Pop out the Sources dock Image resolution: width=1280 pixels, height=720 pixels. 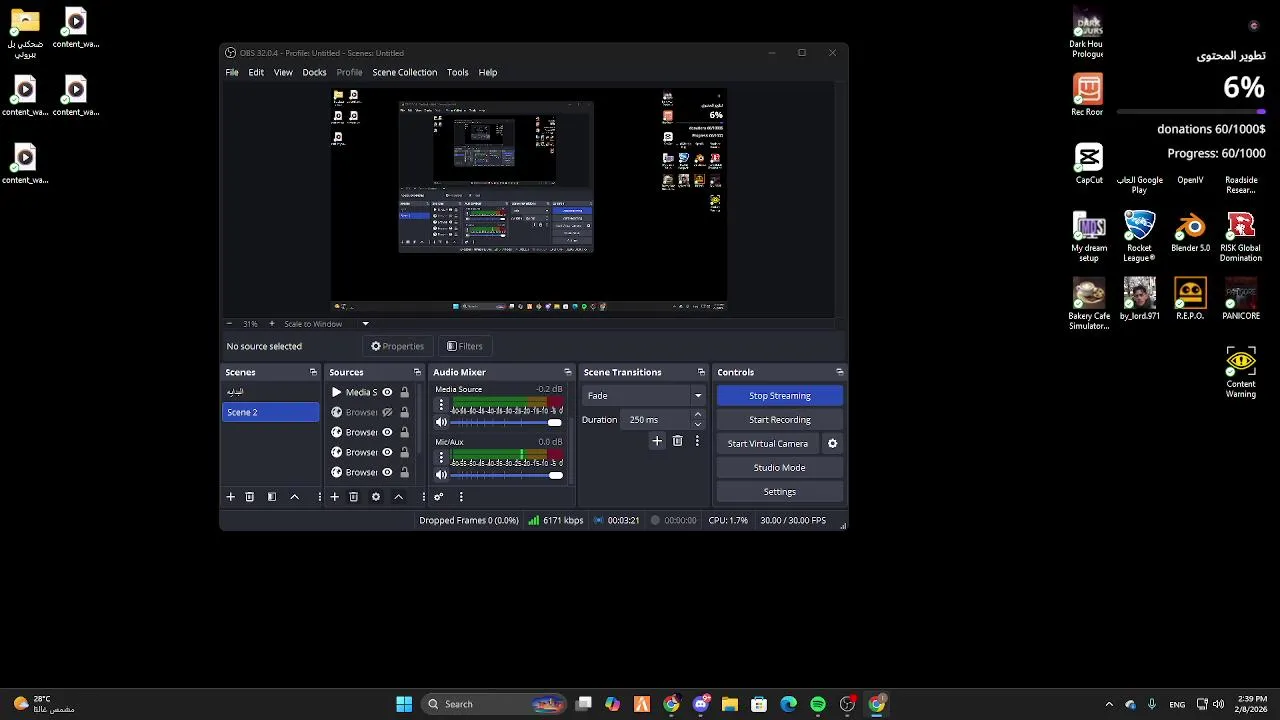click(417, 372)
